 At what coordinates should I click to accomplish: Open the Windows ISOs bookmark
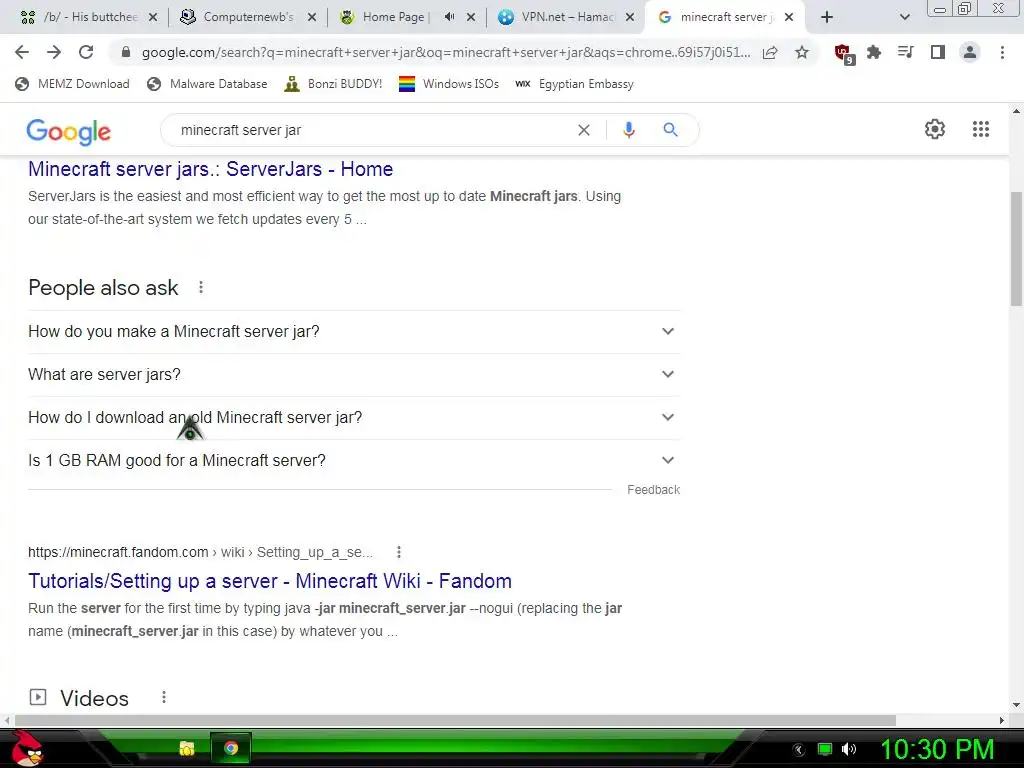[449, 84]
